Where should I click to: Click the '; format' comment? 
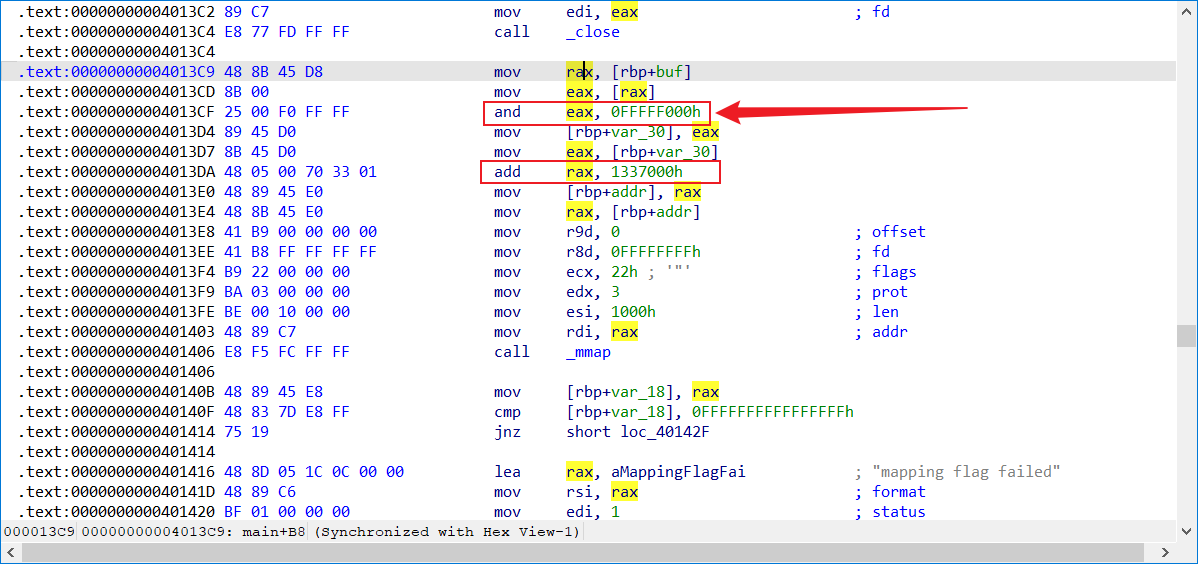point(890,491)
